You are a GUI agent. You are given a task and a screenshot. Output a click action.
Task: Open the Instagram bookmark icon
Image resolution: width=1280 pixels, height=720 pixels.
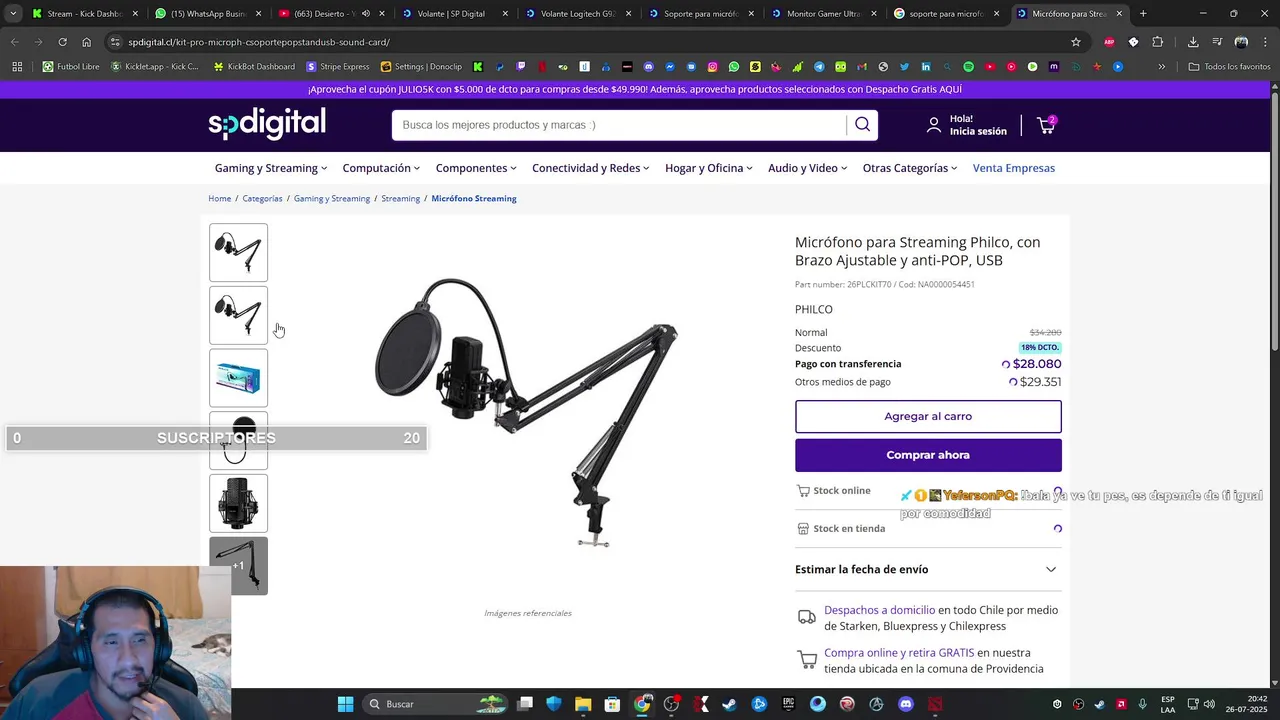[x=712, y=67]
